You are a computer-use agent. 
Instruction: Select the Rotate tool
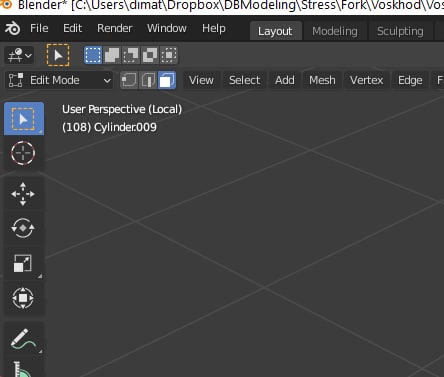coord(23,228)
